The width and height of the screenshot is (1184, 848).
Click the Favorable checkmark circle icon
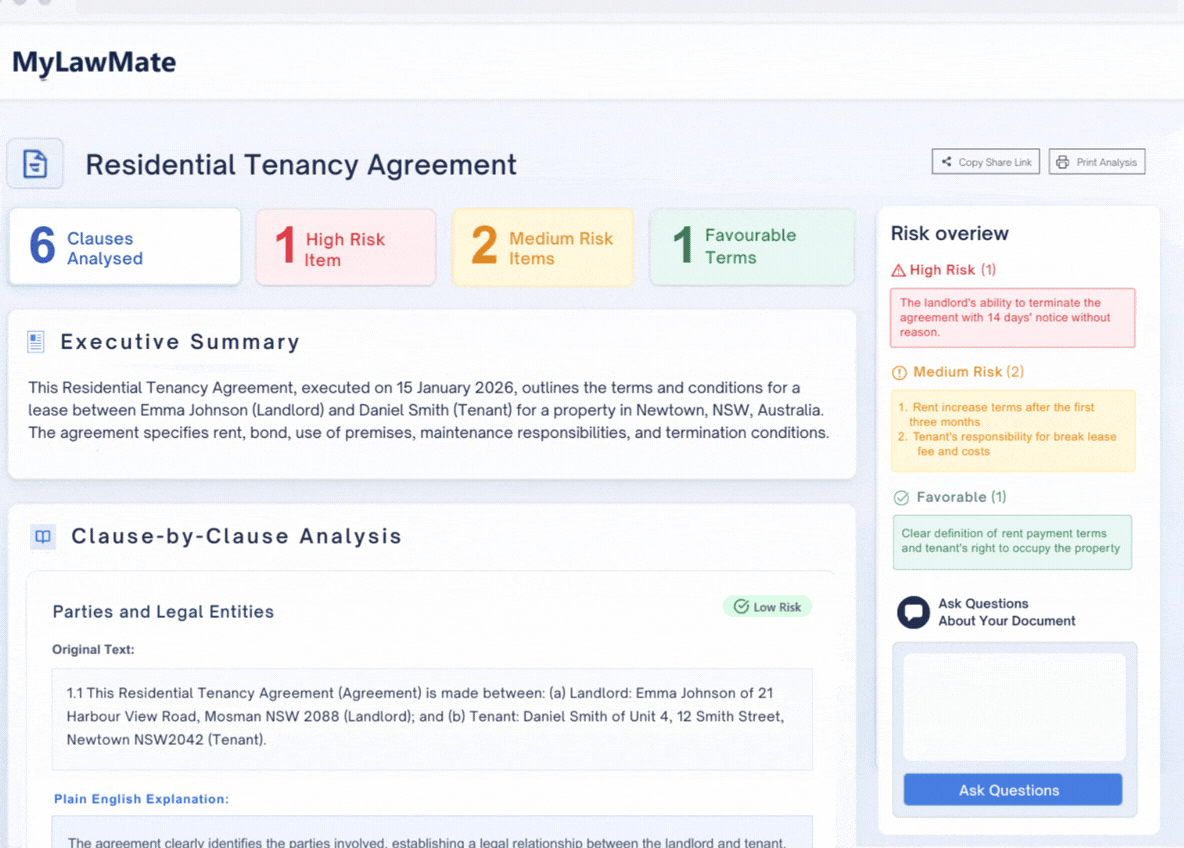901,497
